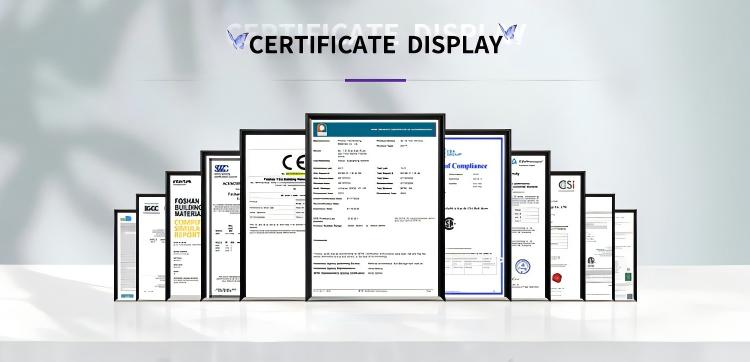This screenshot has height=362, width=750.
Task: Click the purple divider under the heading
Action: point(375,80)
